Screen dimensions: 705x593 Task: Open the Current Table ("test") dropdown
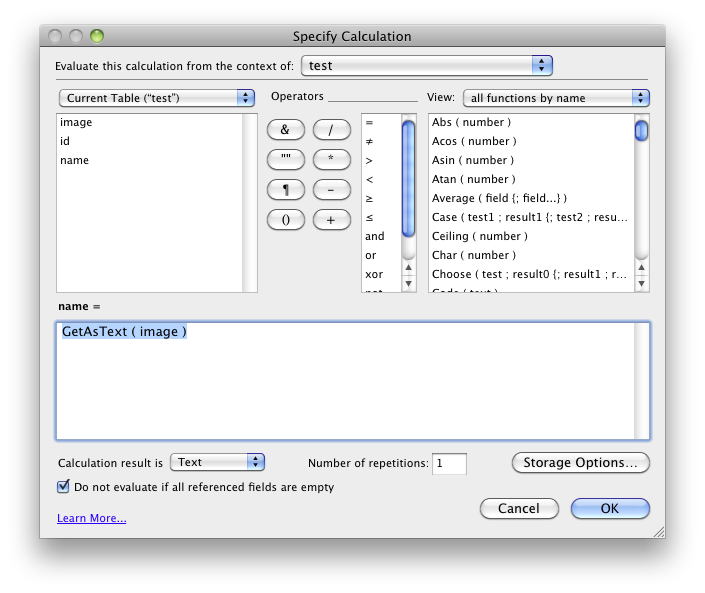[156, 98]
